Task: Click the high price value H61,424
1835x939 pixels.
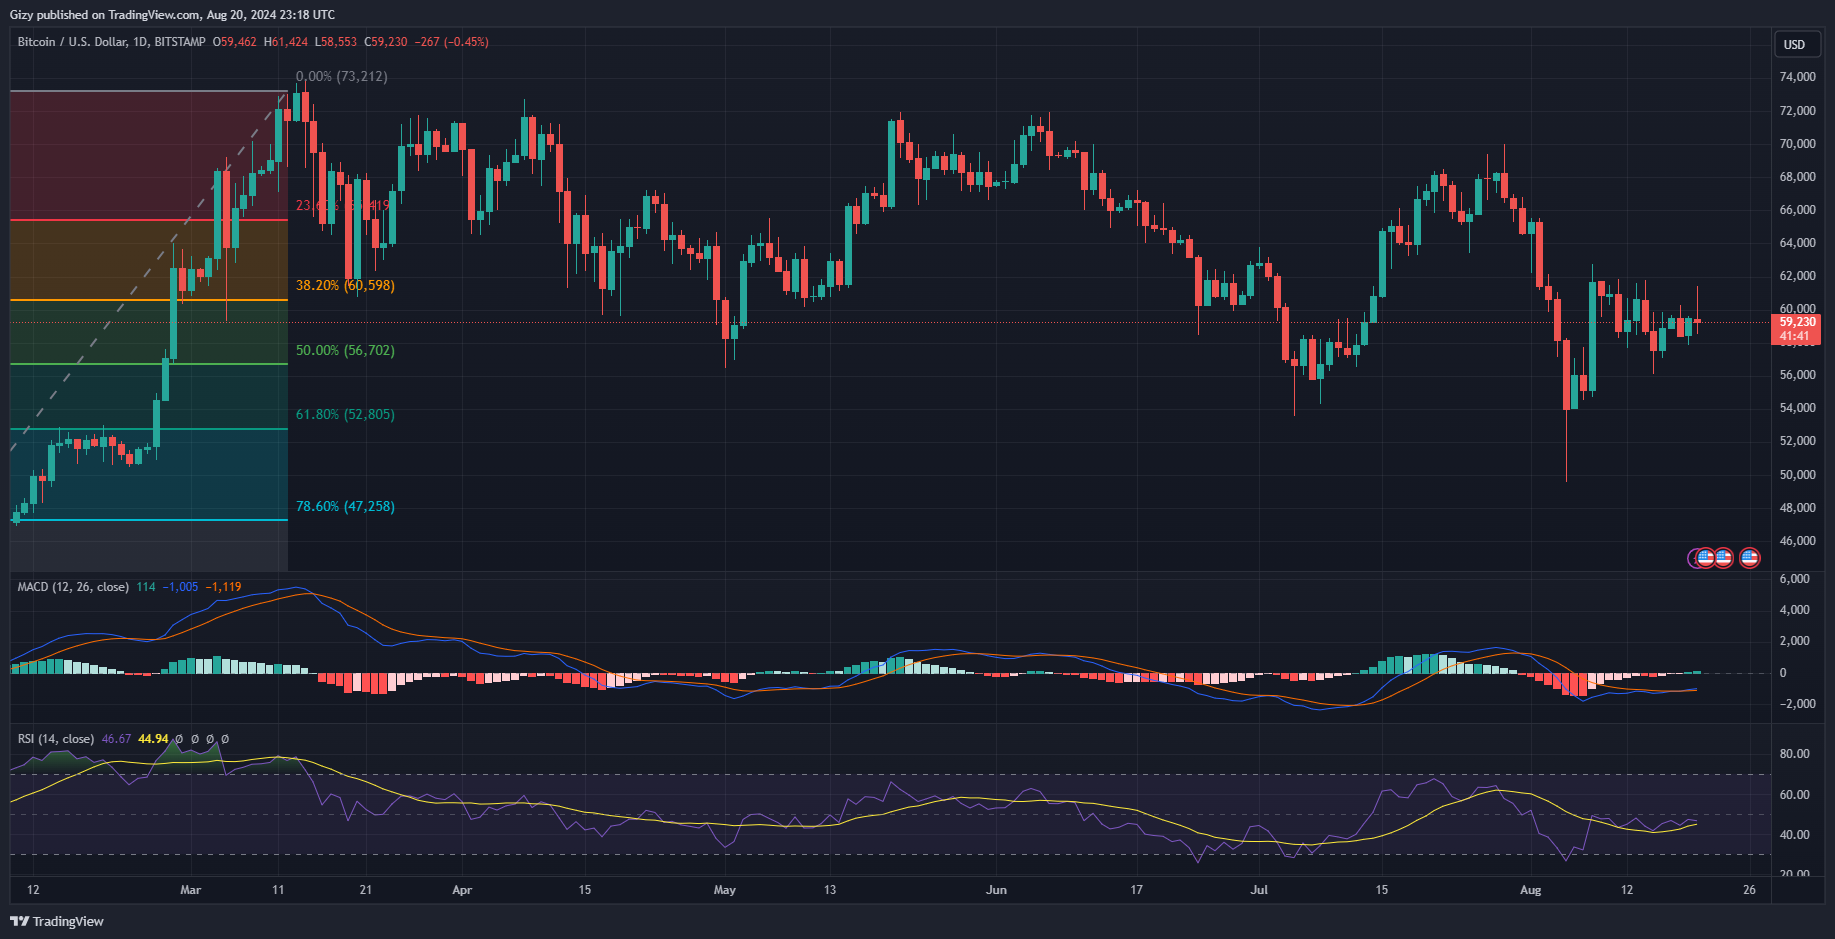Action: point(286,42)
